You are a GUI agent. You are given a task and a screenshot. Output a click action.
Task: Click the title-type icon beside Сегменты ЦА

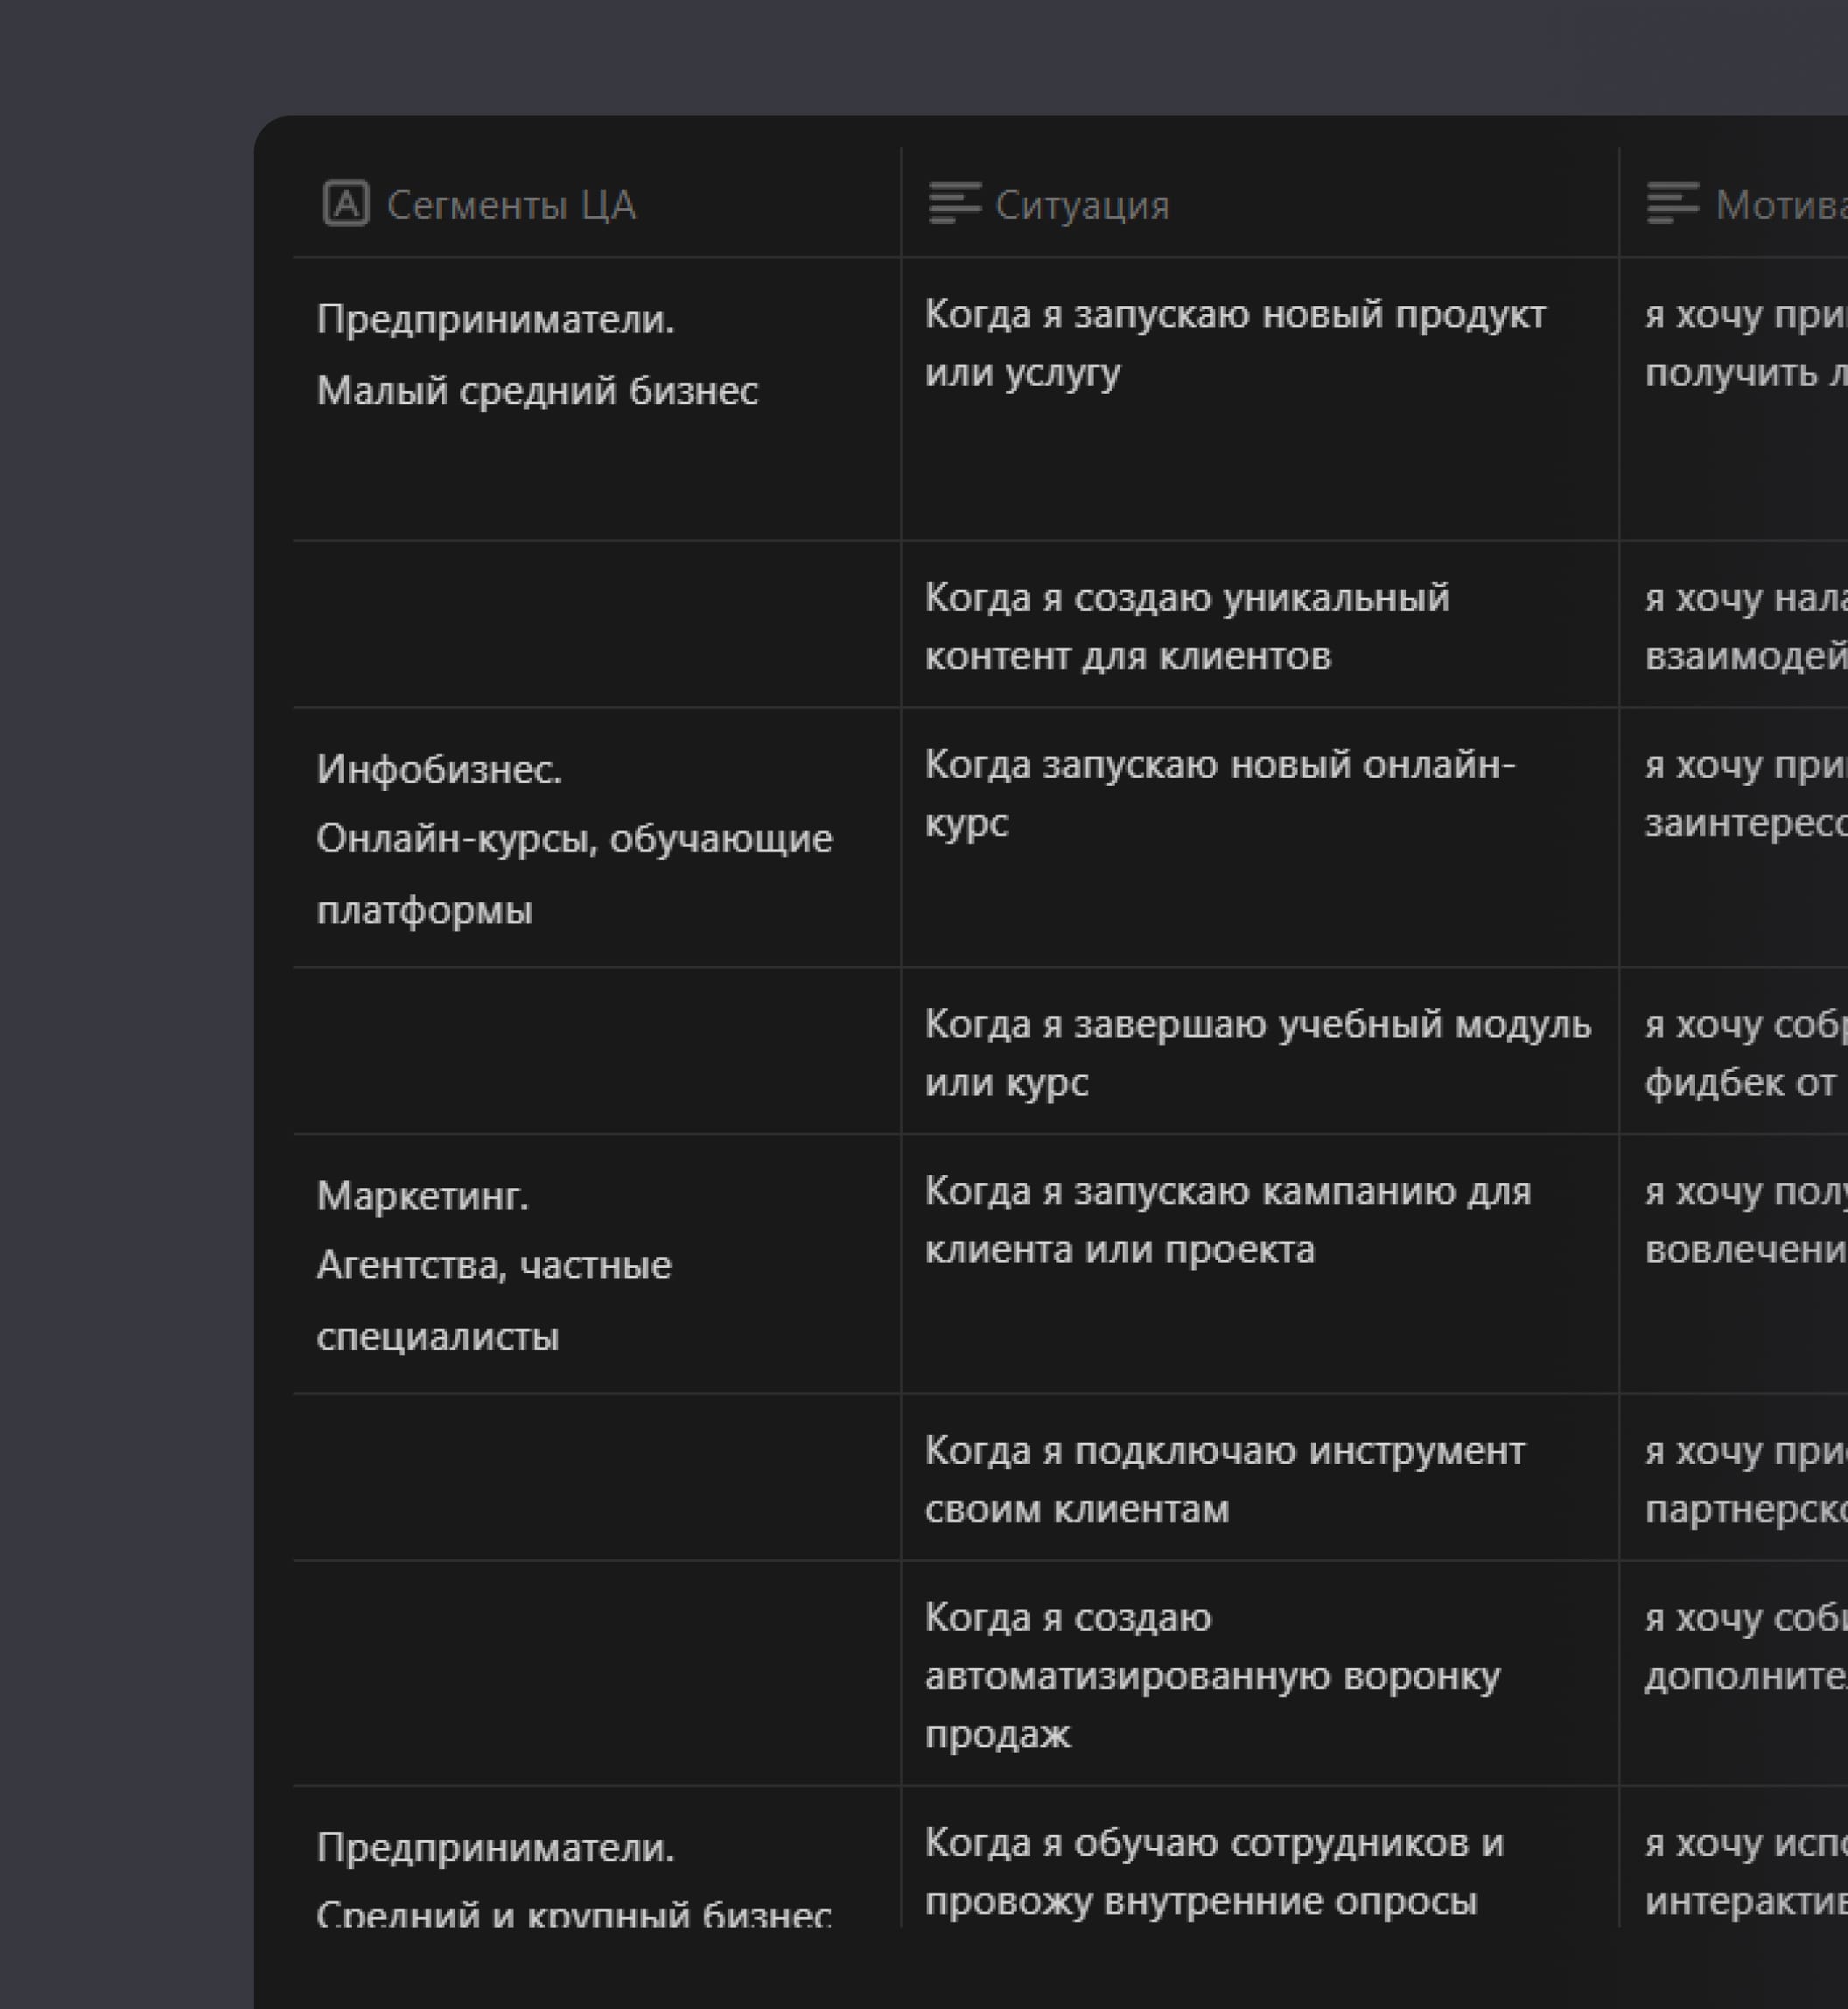pyautogui.click(x=346, y=204)
